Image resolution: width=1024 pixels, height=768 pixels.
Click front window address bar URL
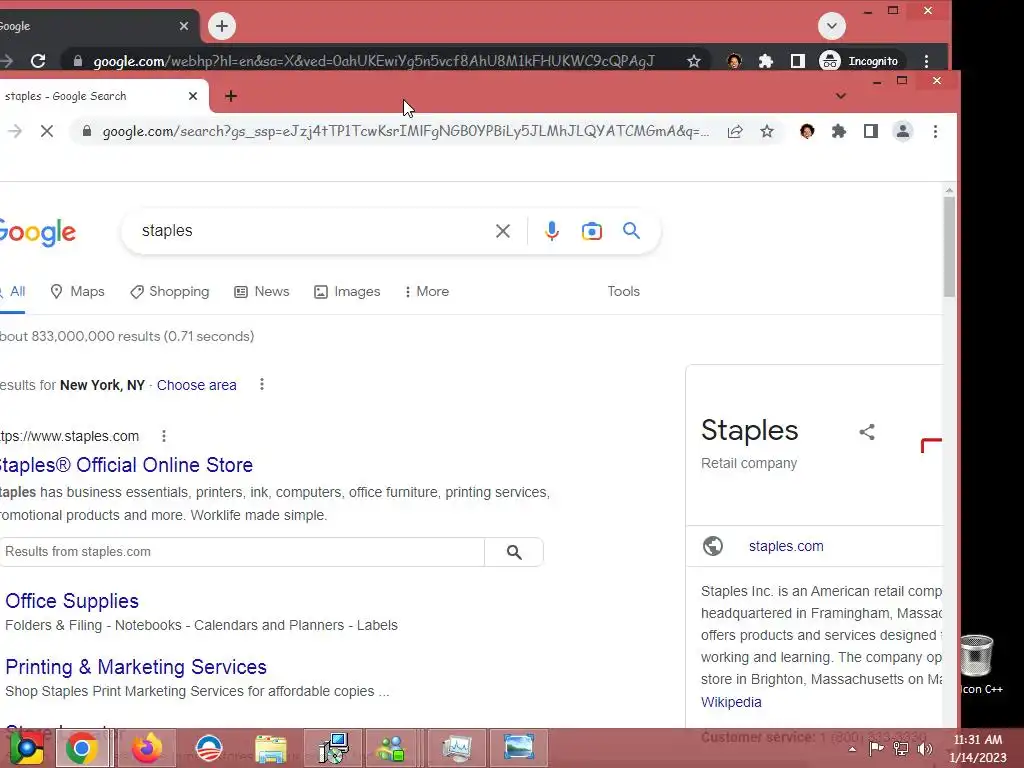coord(405,131)
